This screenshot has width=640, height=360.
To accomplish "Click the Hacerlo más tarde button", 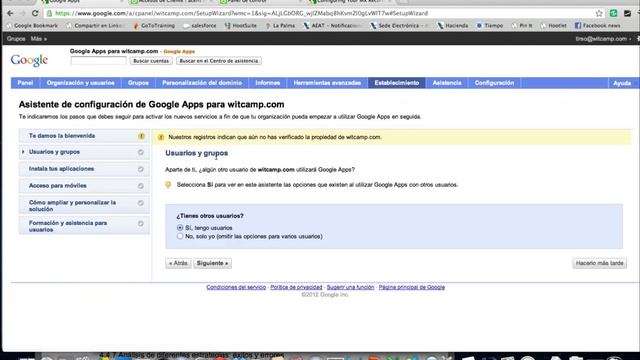I will pos(599,263).
